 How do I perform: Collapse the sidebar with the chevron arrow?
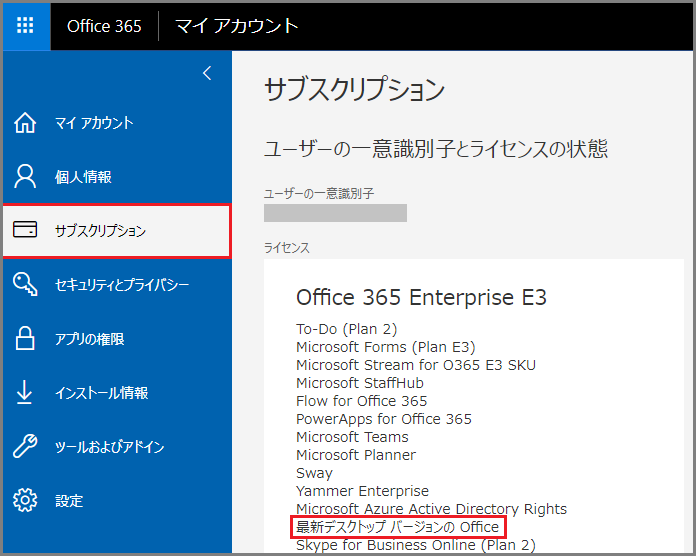pyautogui.click(x=207, y=73)
